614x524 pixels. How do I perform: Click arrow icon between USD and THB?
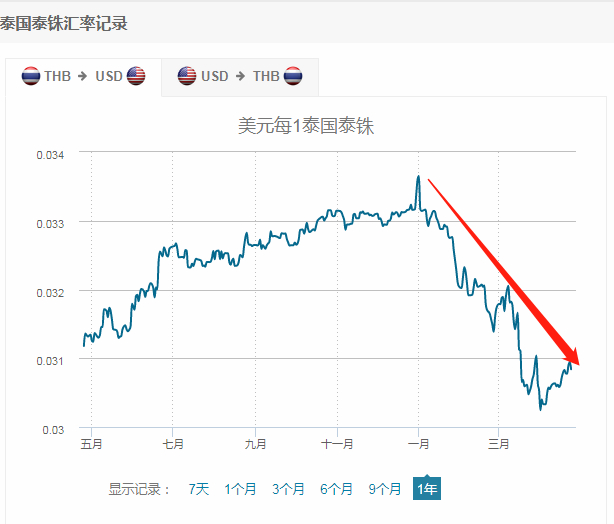click(x=239, y=77)
